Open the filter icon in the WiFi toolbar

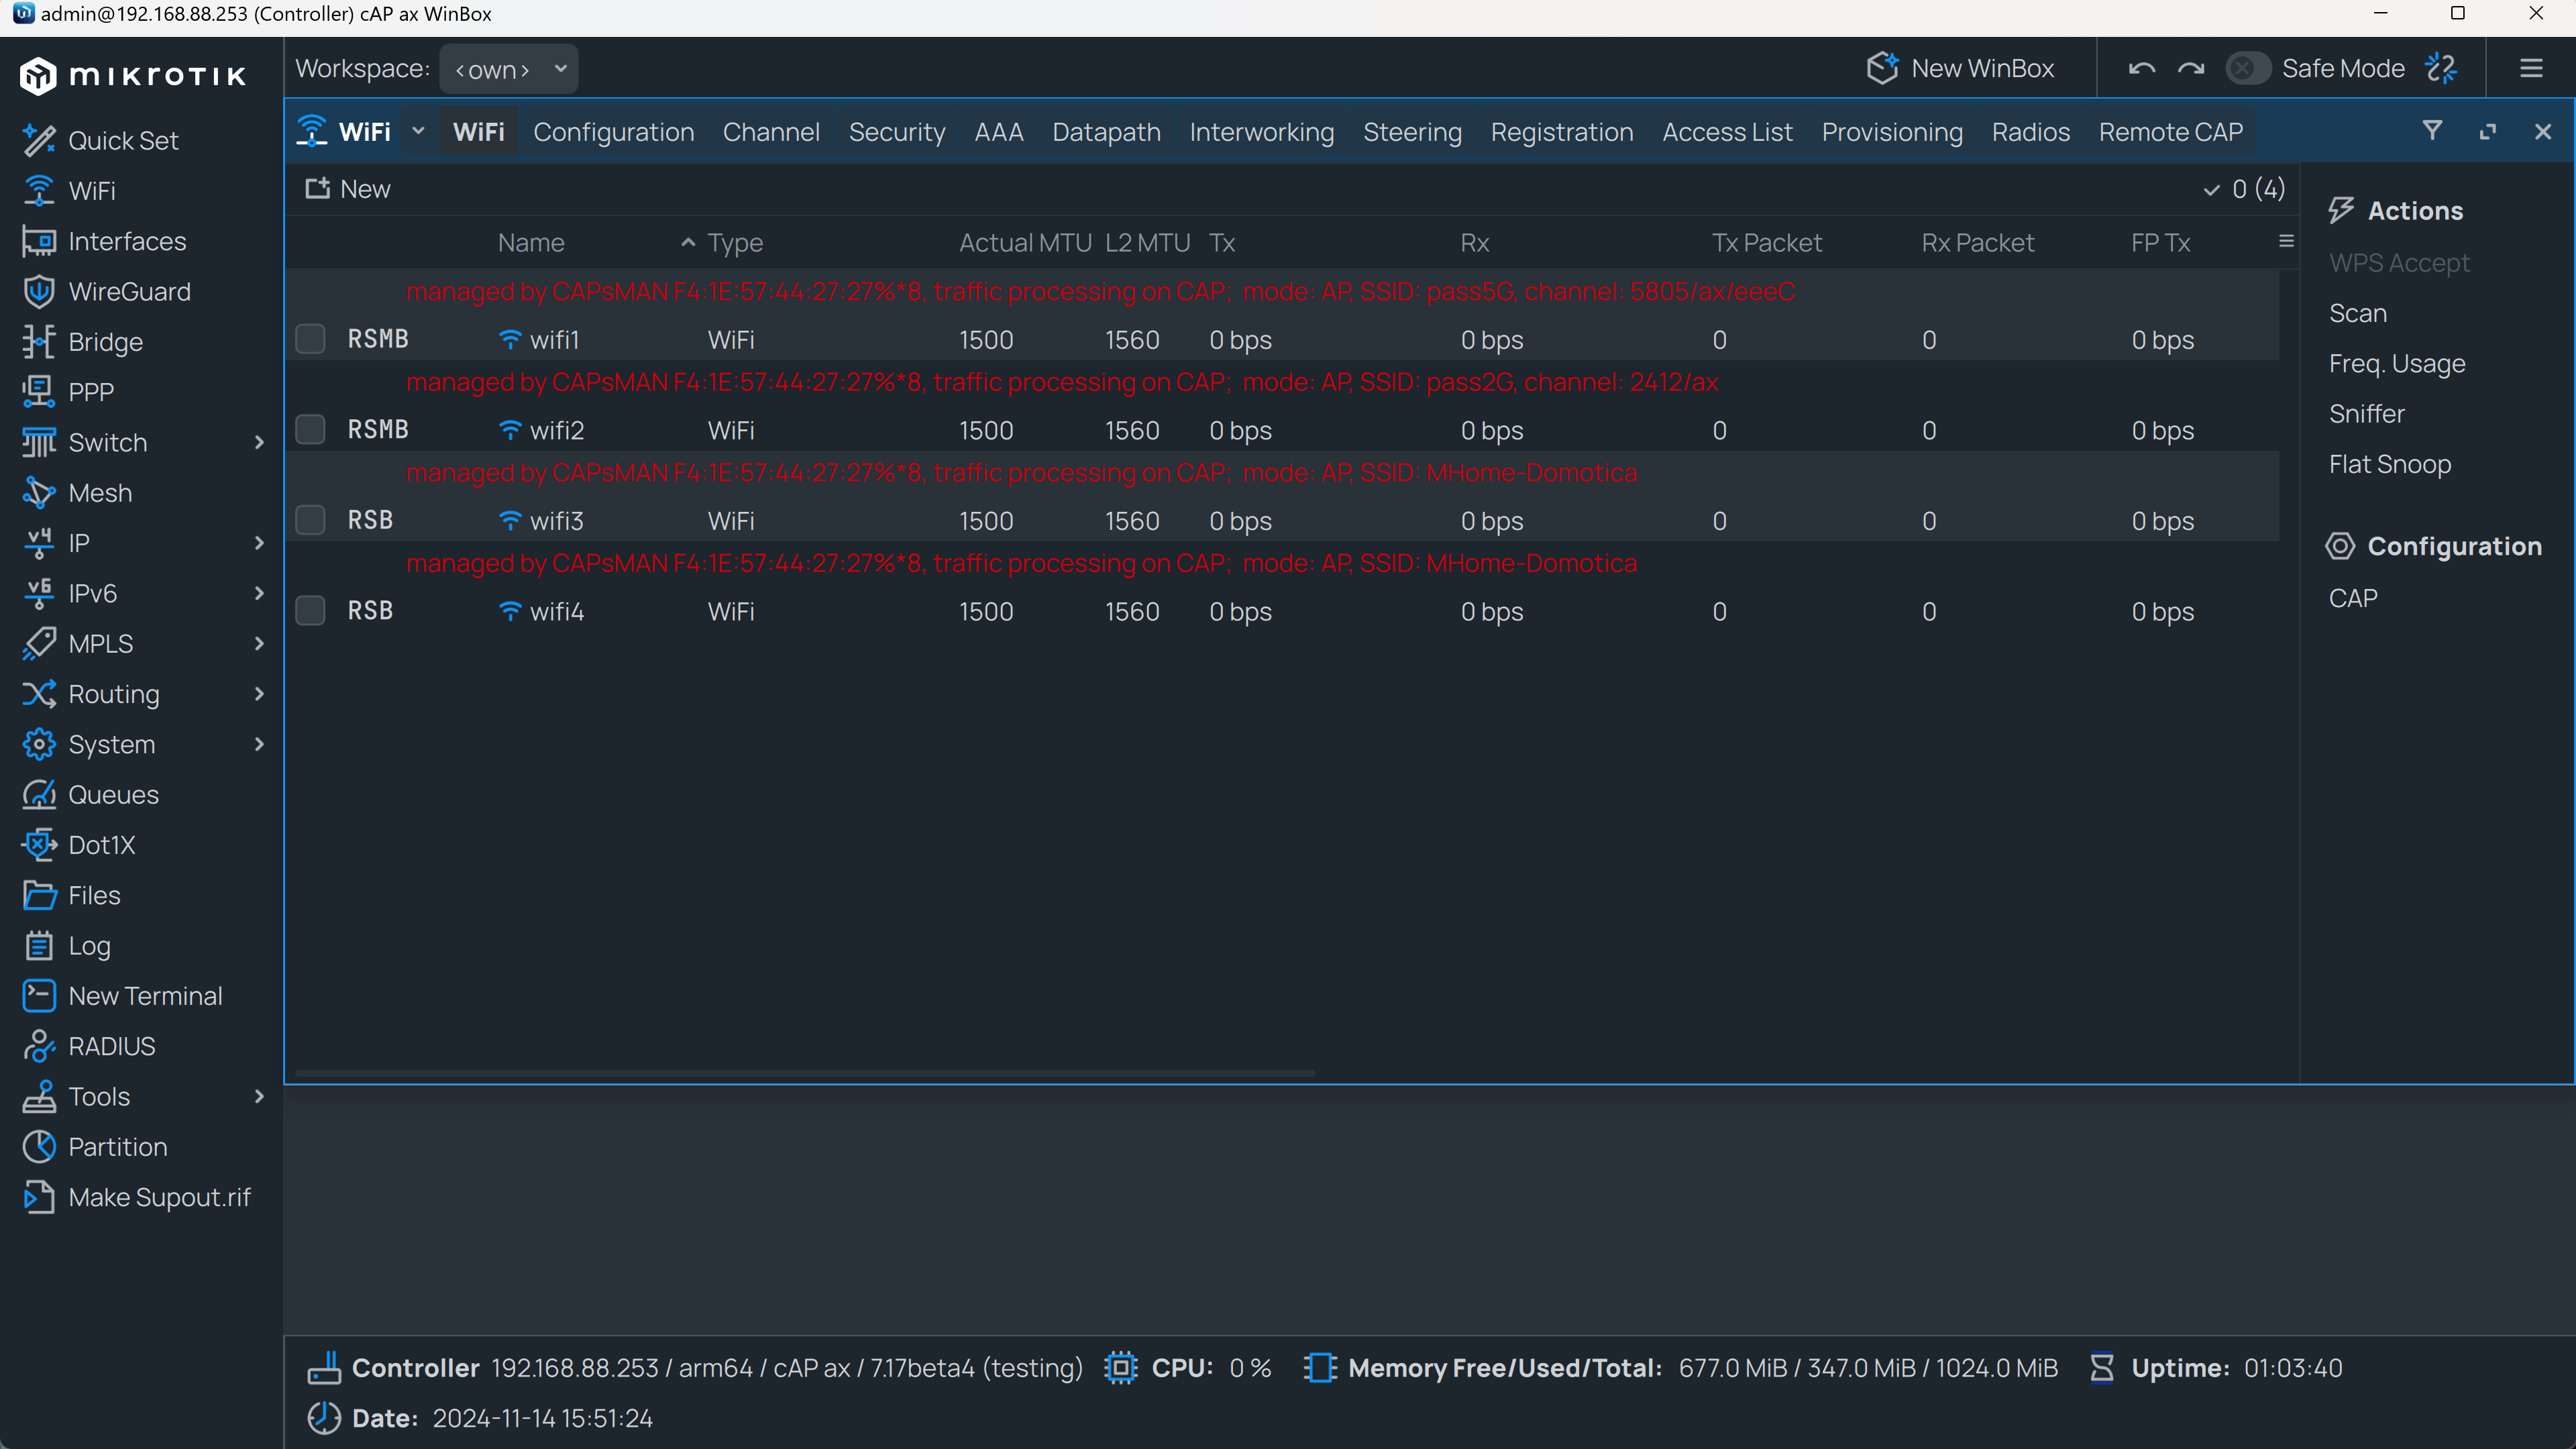[2432, 131]
